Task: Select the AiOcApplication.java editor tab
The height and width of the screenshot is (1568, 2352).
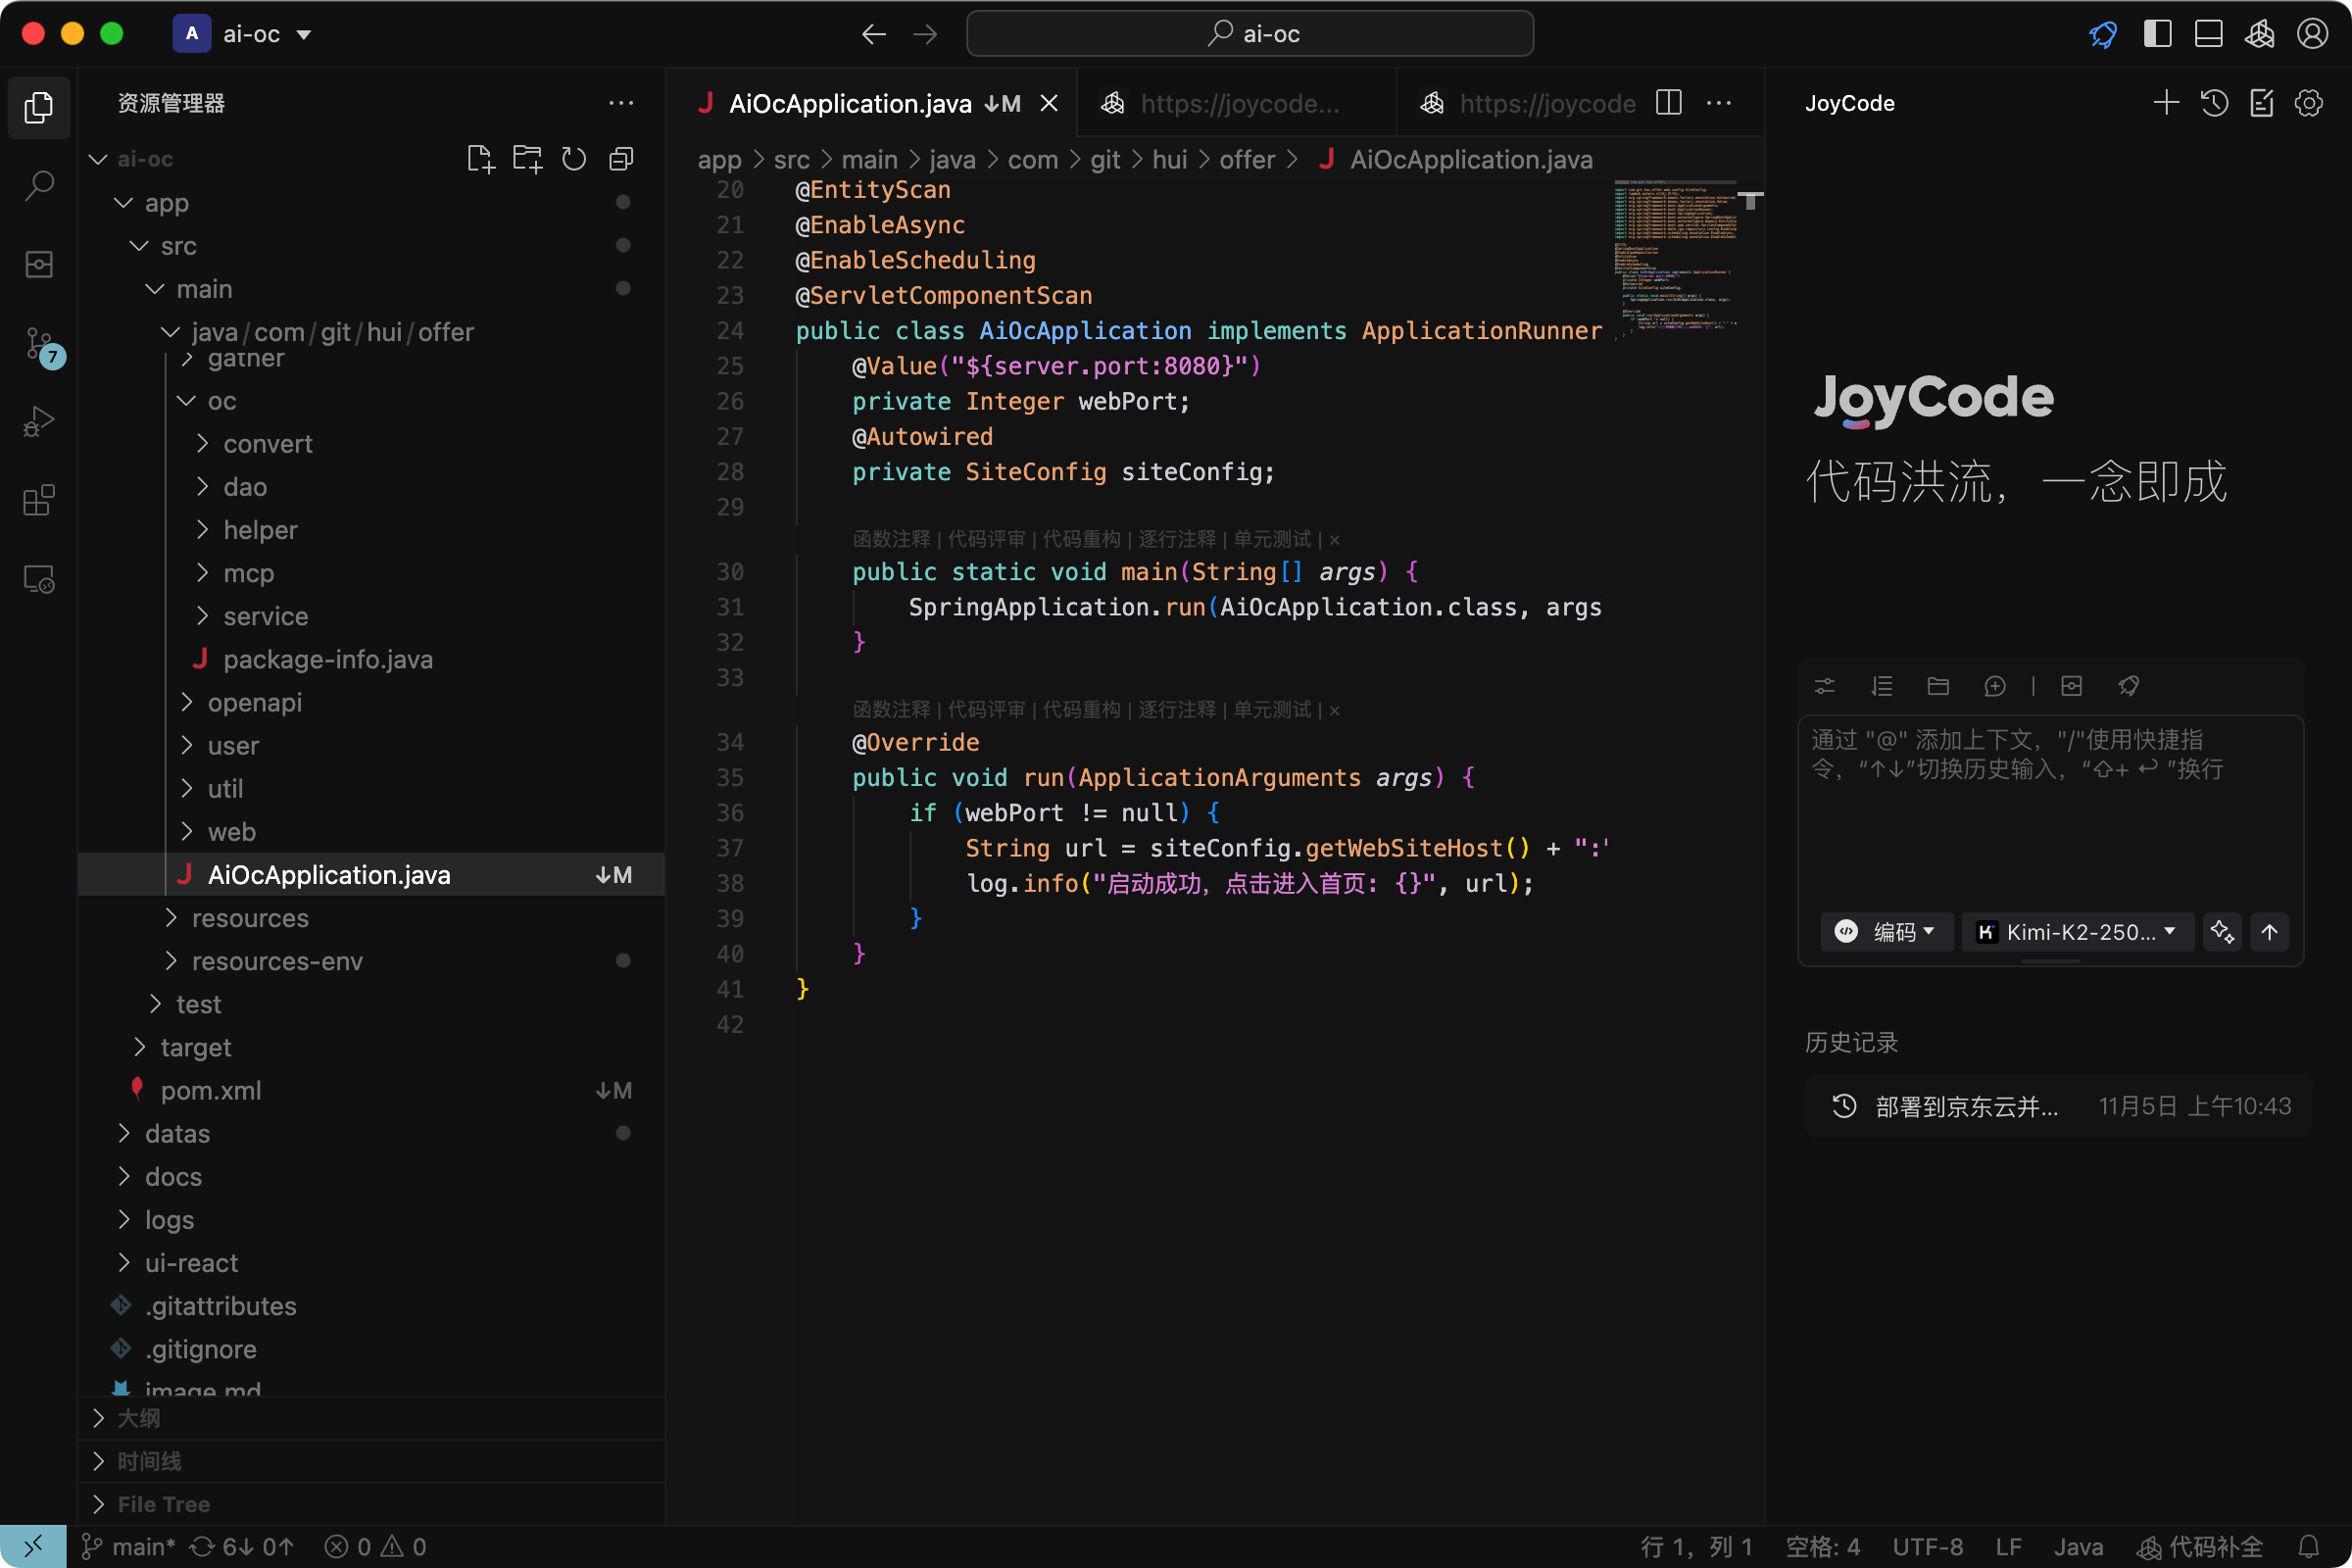Action: click(850, 103)
